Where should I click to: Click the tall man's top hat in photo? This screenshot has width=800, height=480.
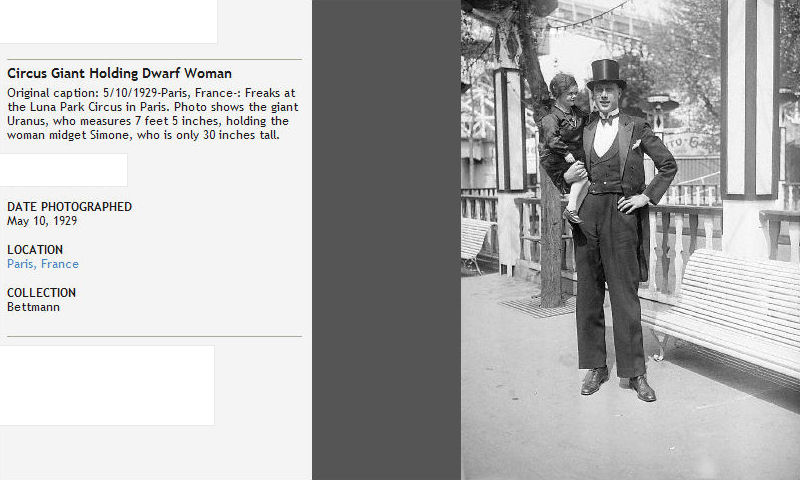605,73
